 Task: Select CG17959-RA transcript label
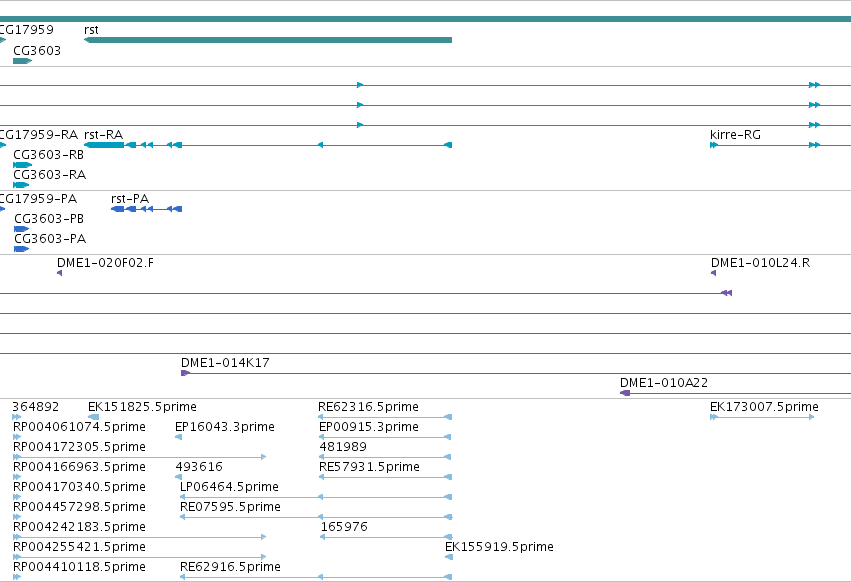[x=39, y=135]
